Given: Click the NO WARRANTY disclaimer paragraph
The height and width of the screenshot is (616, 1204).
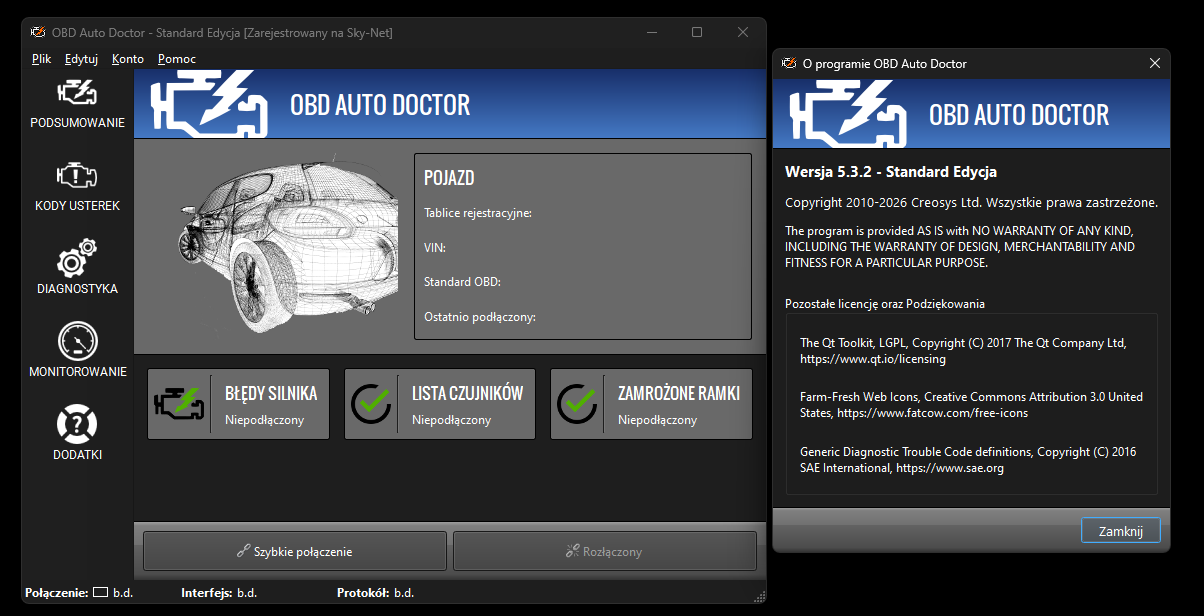Looking at the screenshot, I should point(960,247).
